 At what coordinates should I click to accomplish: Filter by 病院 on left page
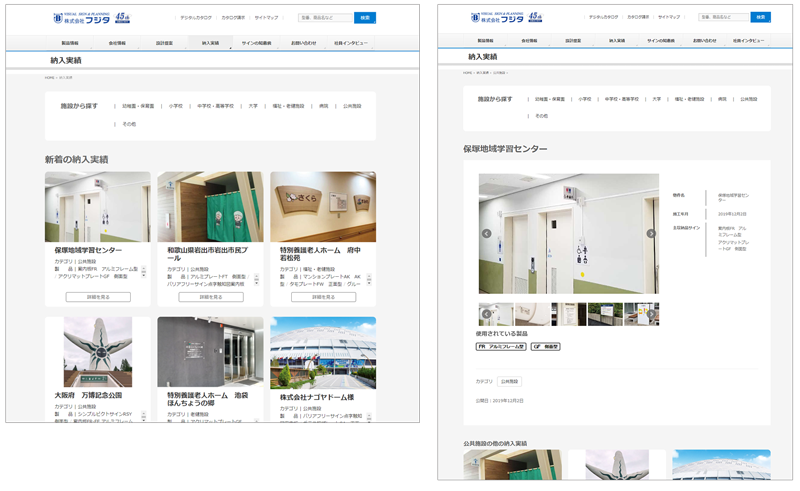point(323,106)
